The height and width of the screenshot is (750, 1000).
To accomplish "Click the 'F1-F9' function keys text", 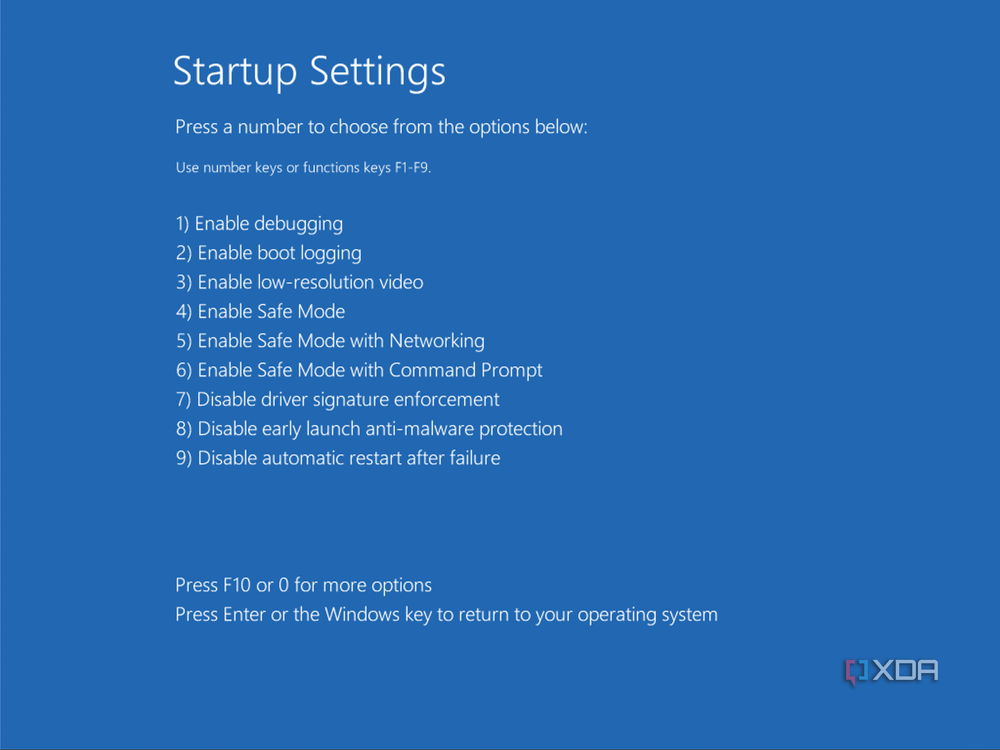I will (x=411, y=168).
